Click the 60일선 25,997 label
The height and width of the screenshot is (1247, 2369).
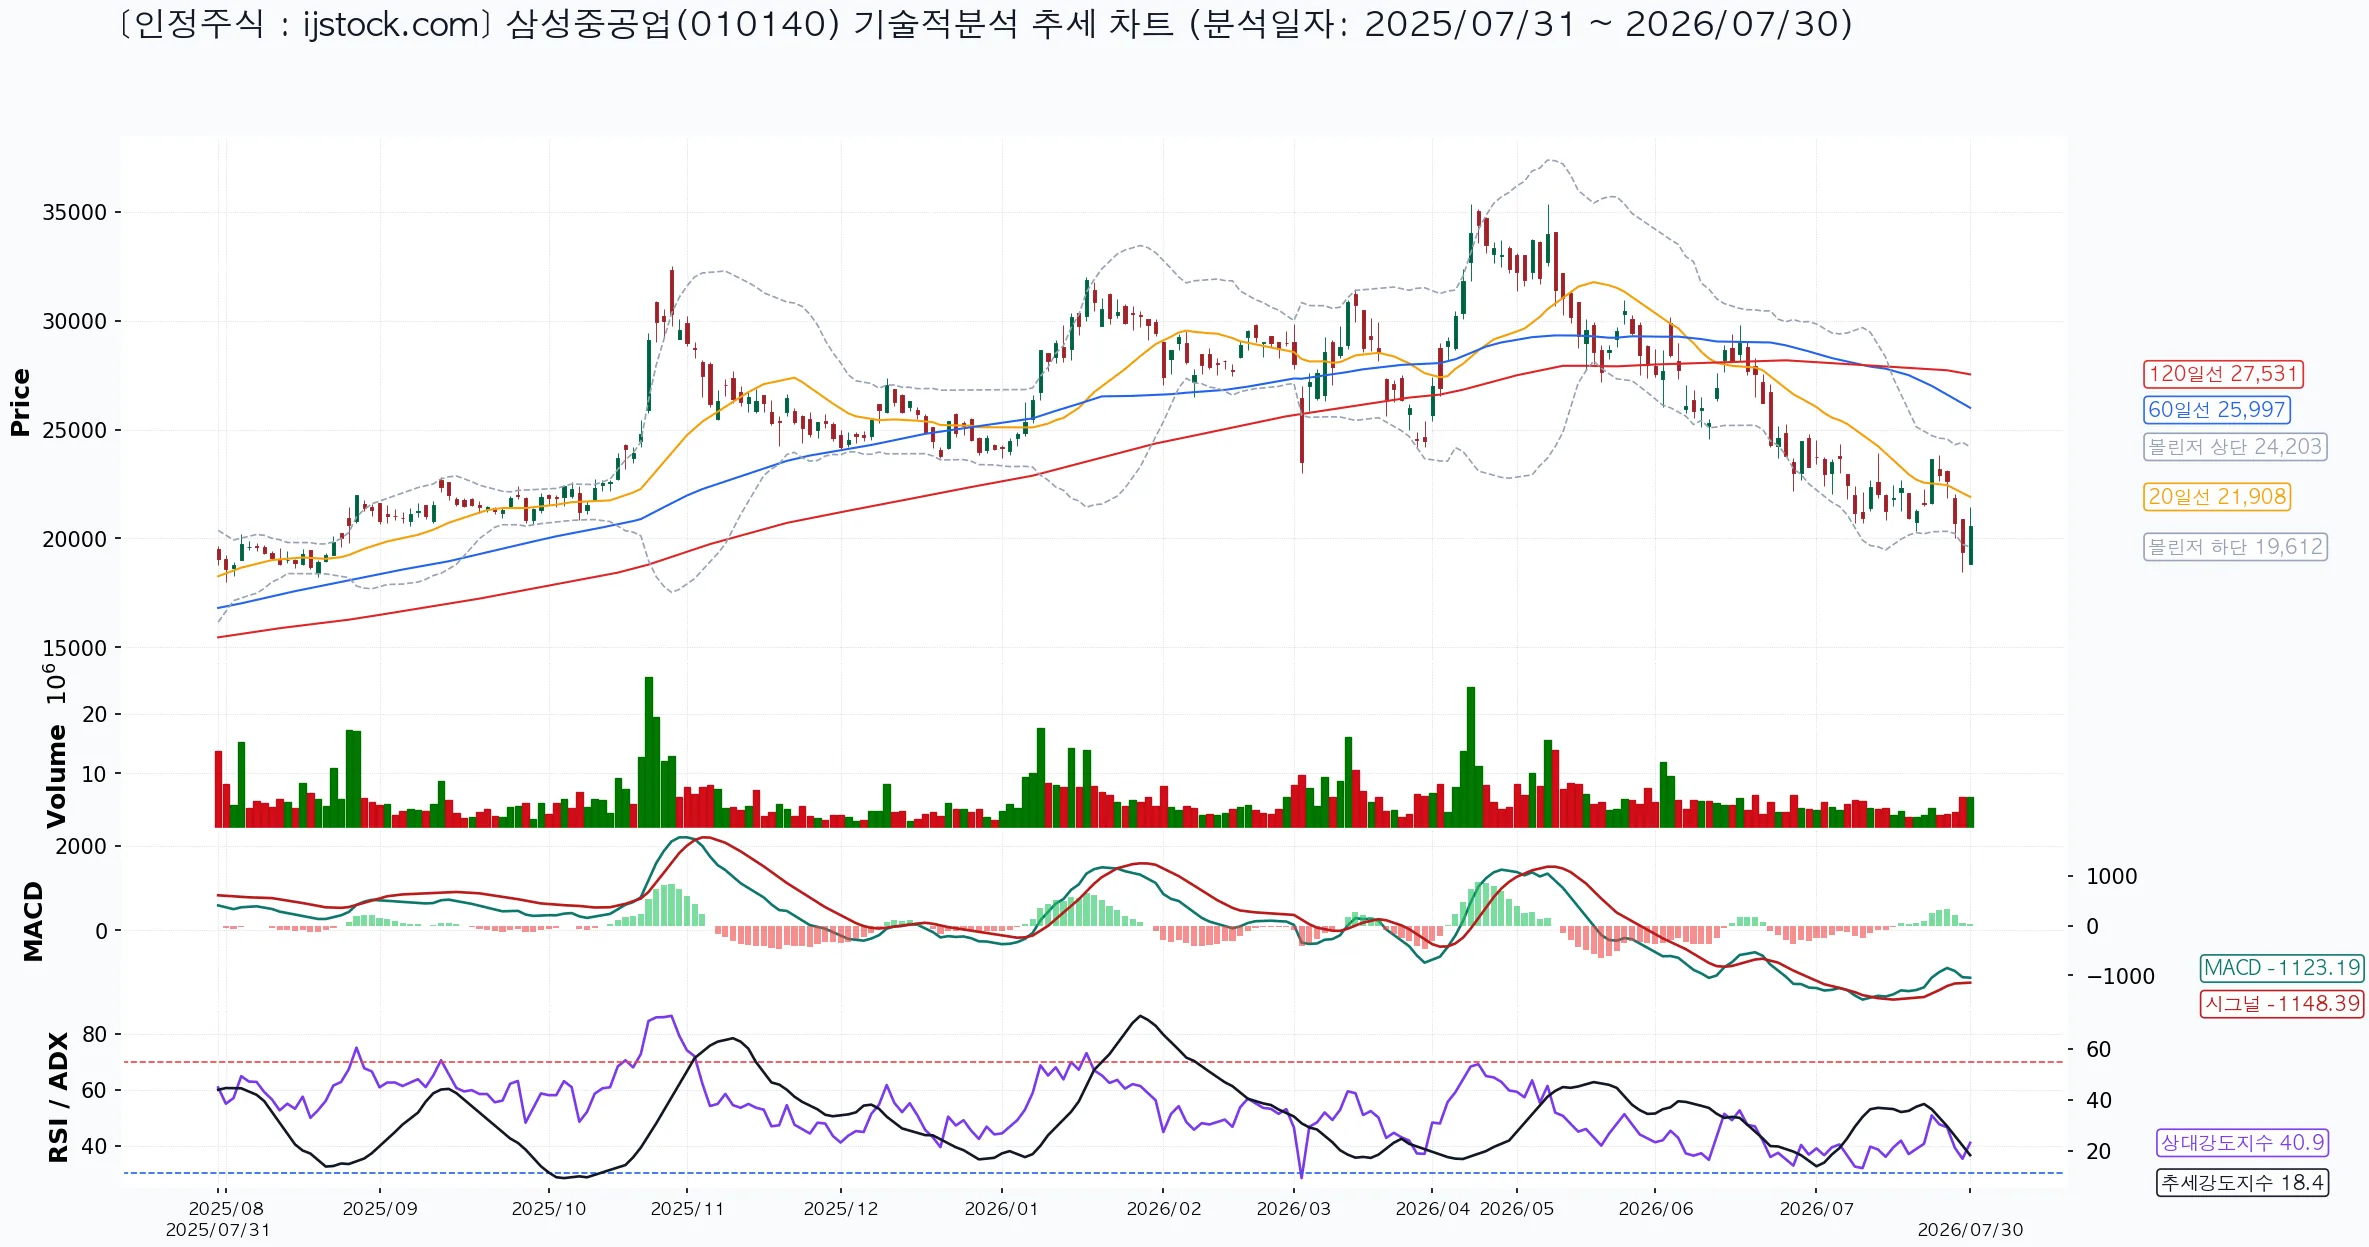(x=2216, y=410)
